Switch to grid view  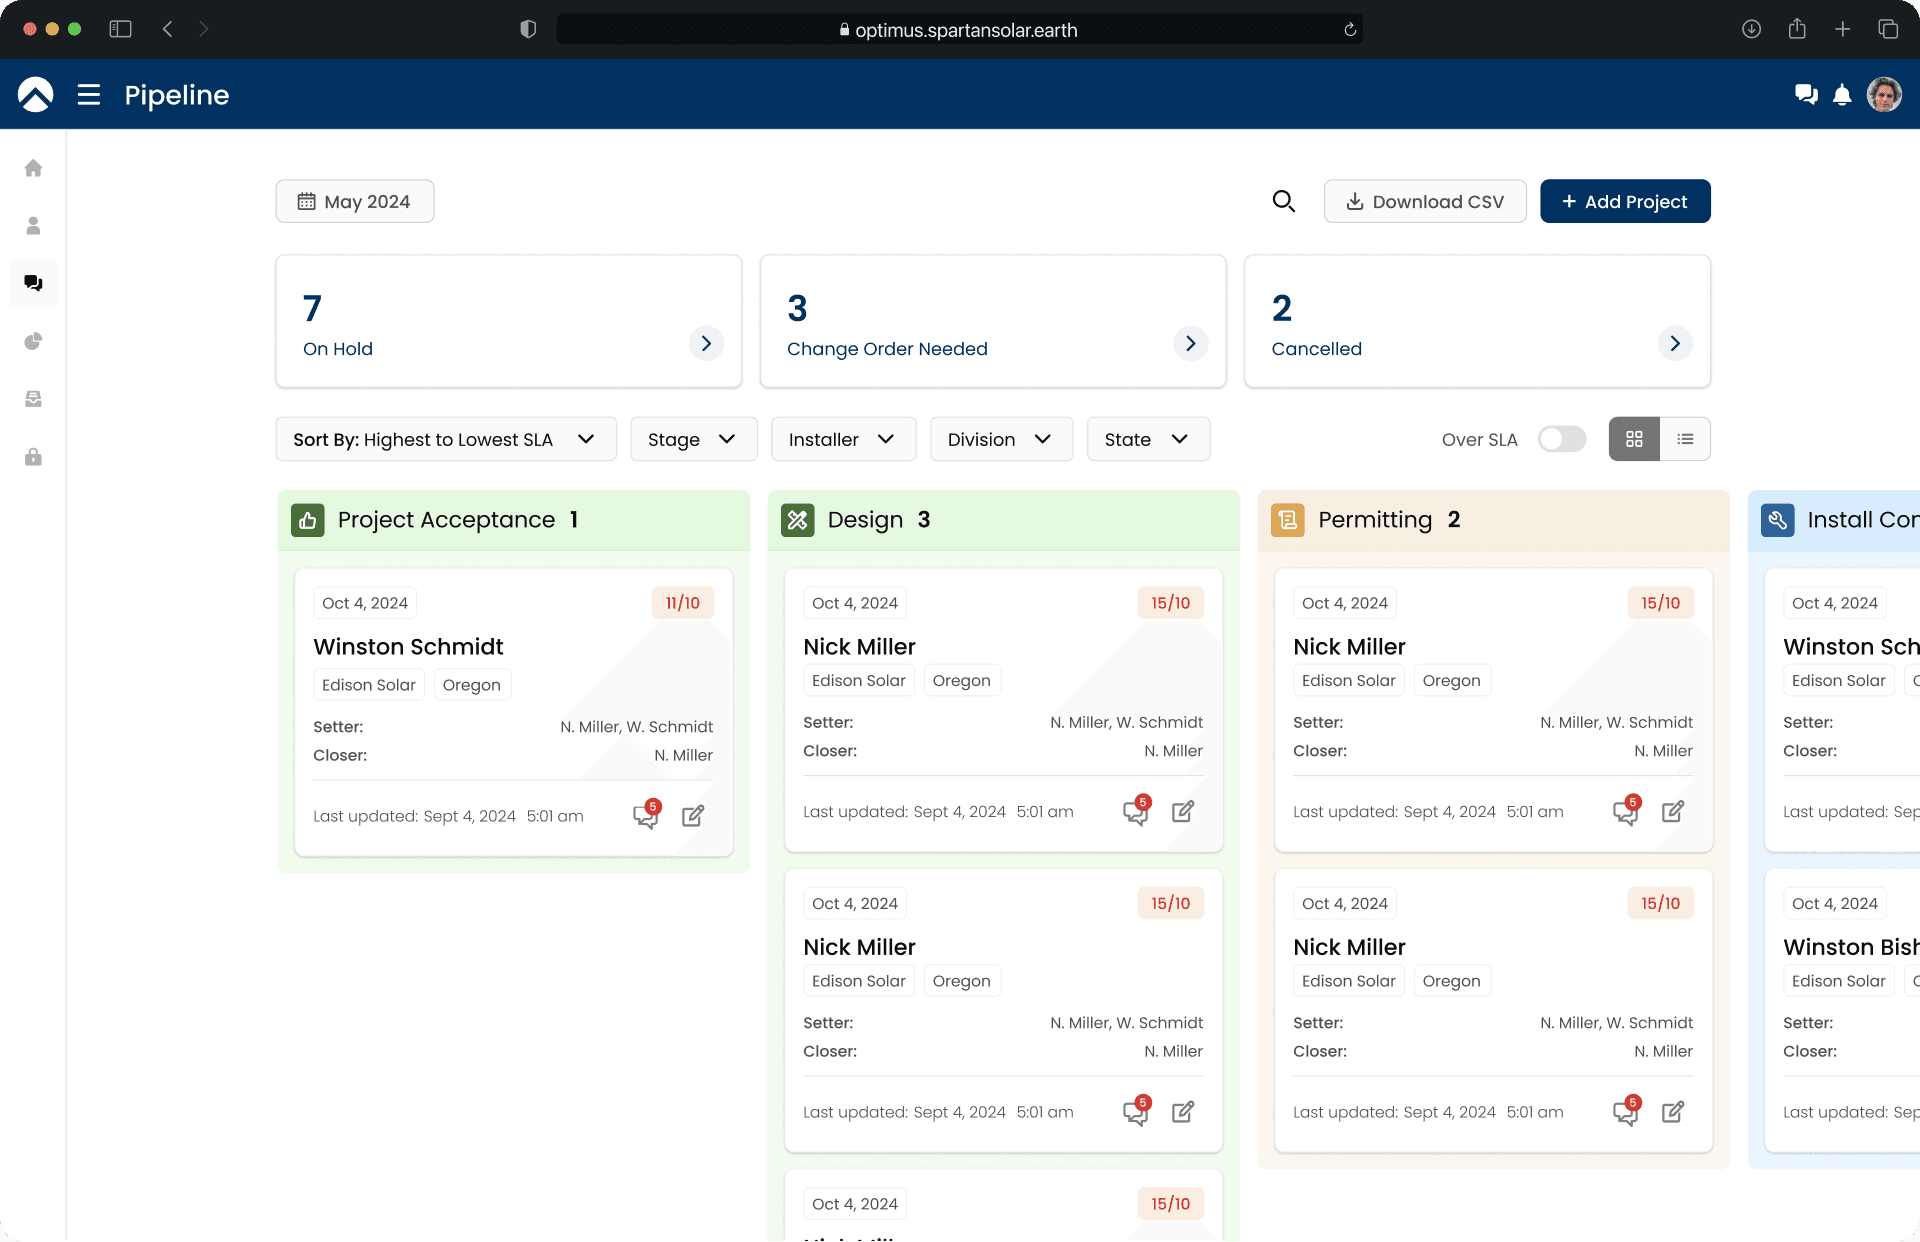pos(1634,439)
